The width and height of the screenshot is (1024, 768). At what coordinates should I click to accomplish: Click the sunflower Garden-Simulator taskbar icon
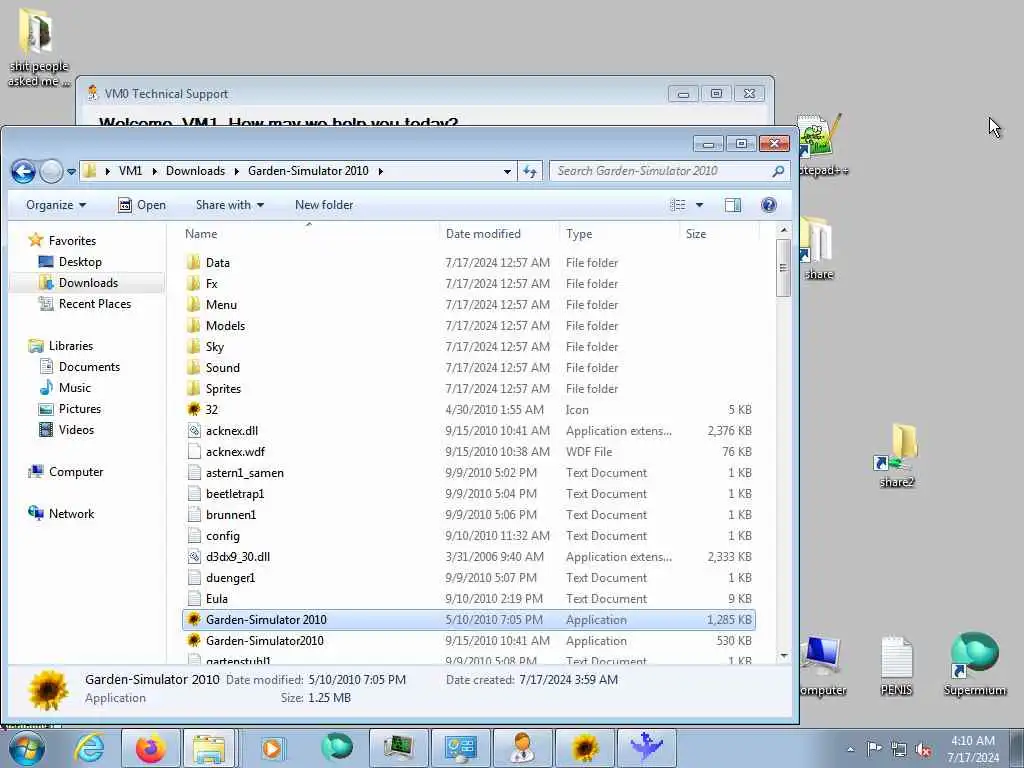click(x=584, y=748)
